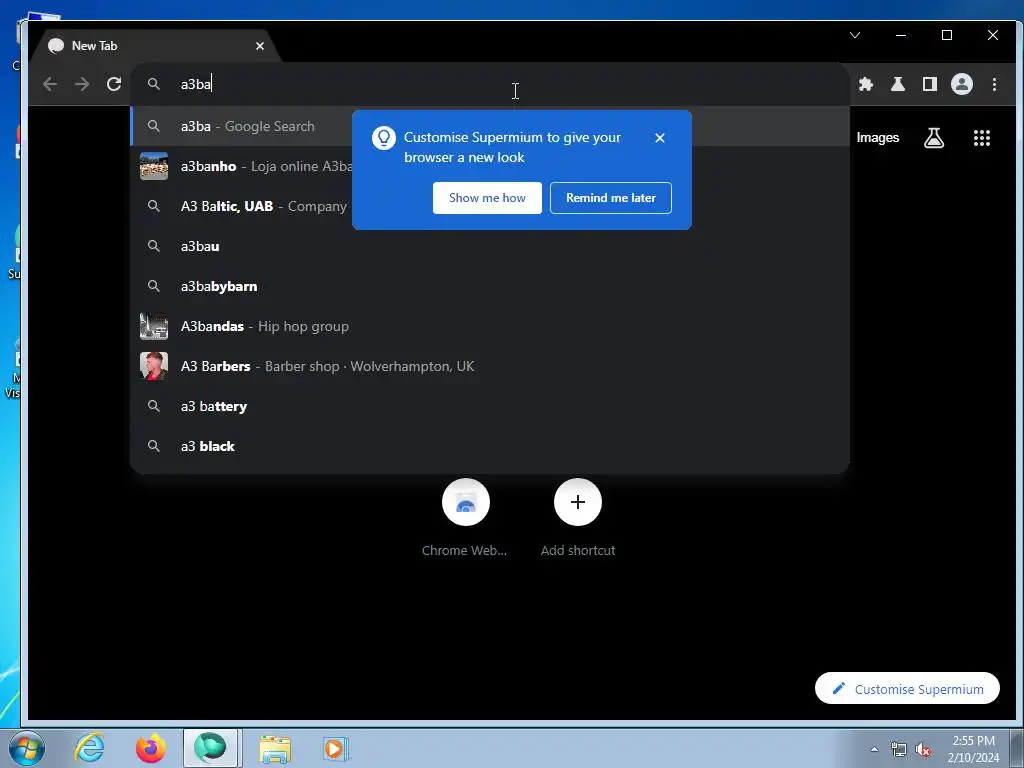Toggle the side panel icon
This screenshot has width=1024, height=768.
pos(929,84)
